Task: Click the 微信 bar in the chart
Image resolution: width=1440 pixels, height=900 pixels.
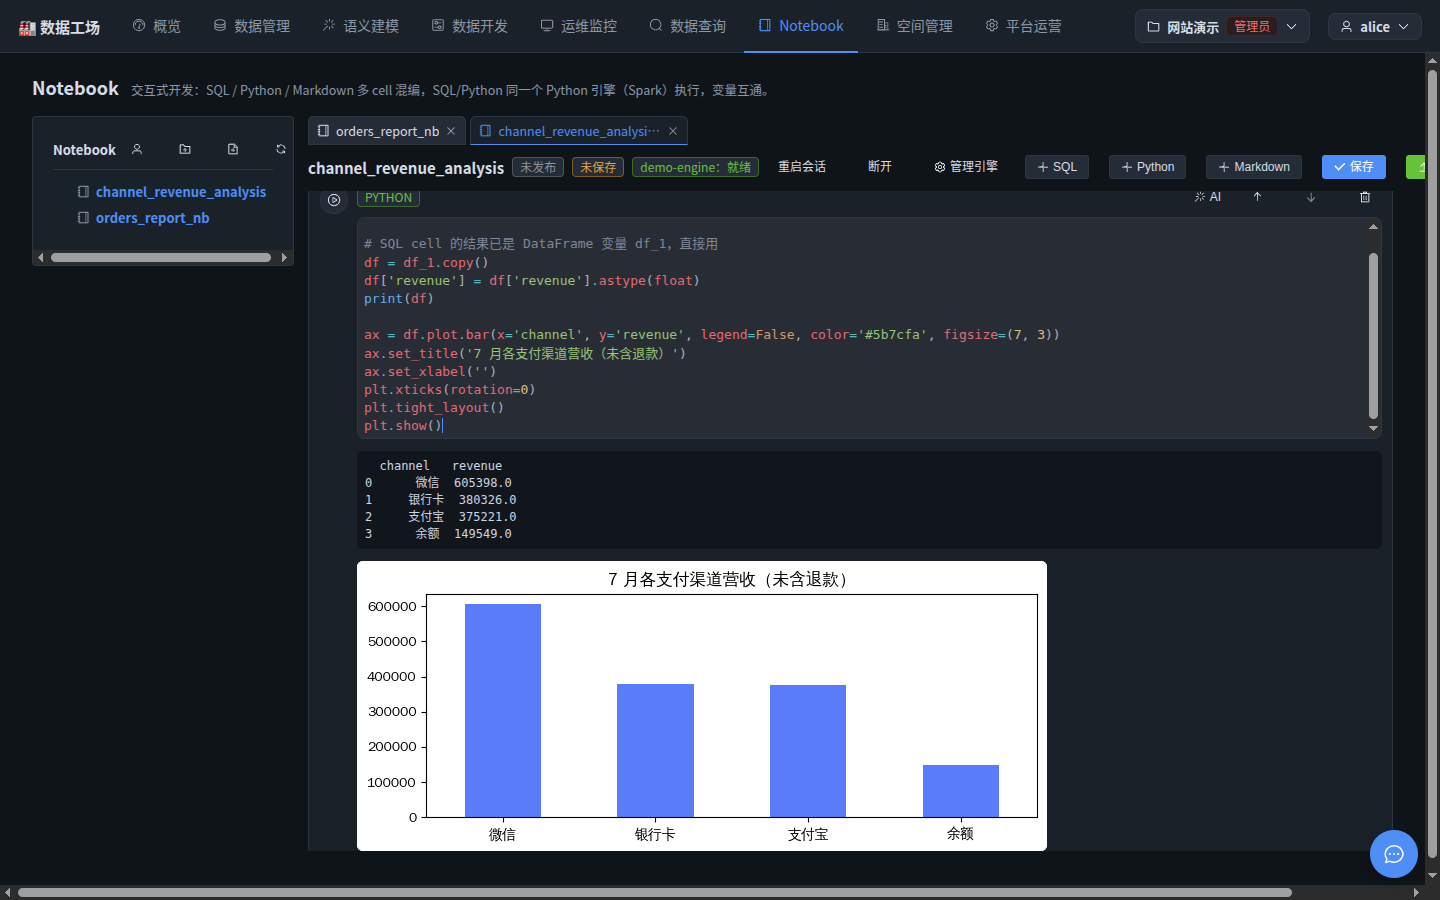Action: point(503,710)
